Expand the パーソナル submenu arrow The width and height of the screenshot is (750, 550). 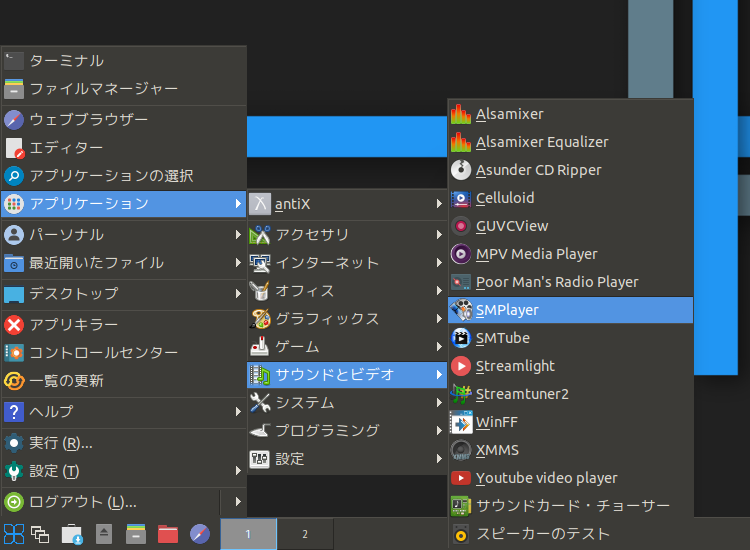click(x=238, y=234)
